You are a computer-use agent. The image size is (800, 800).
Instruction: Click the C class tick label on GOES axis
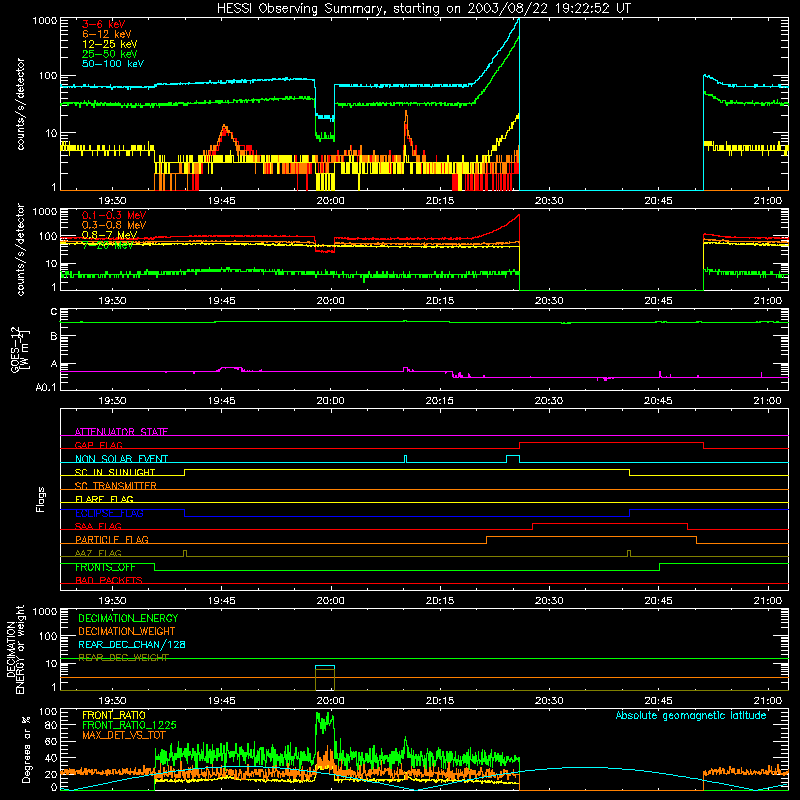pos(53,312)
